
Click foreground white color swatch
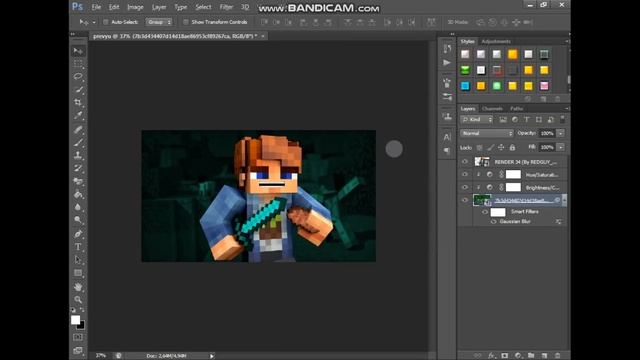click(x=75, y=320)
